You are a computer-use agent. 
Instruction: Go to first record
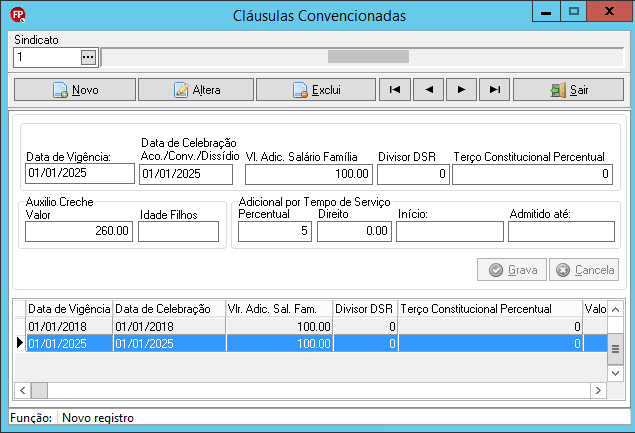tap(395, 90)
